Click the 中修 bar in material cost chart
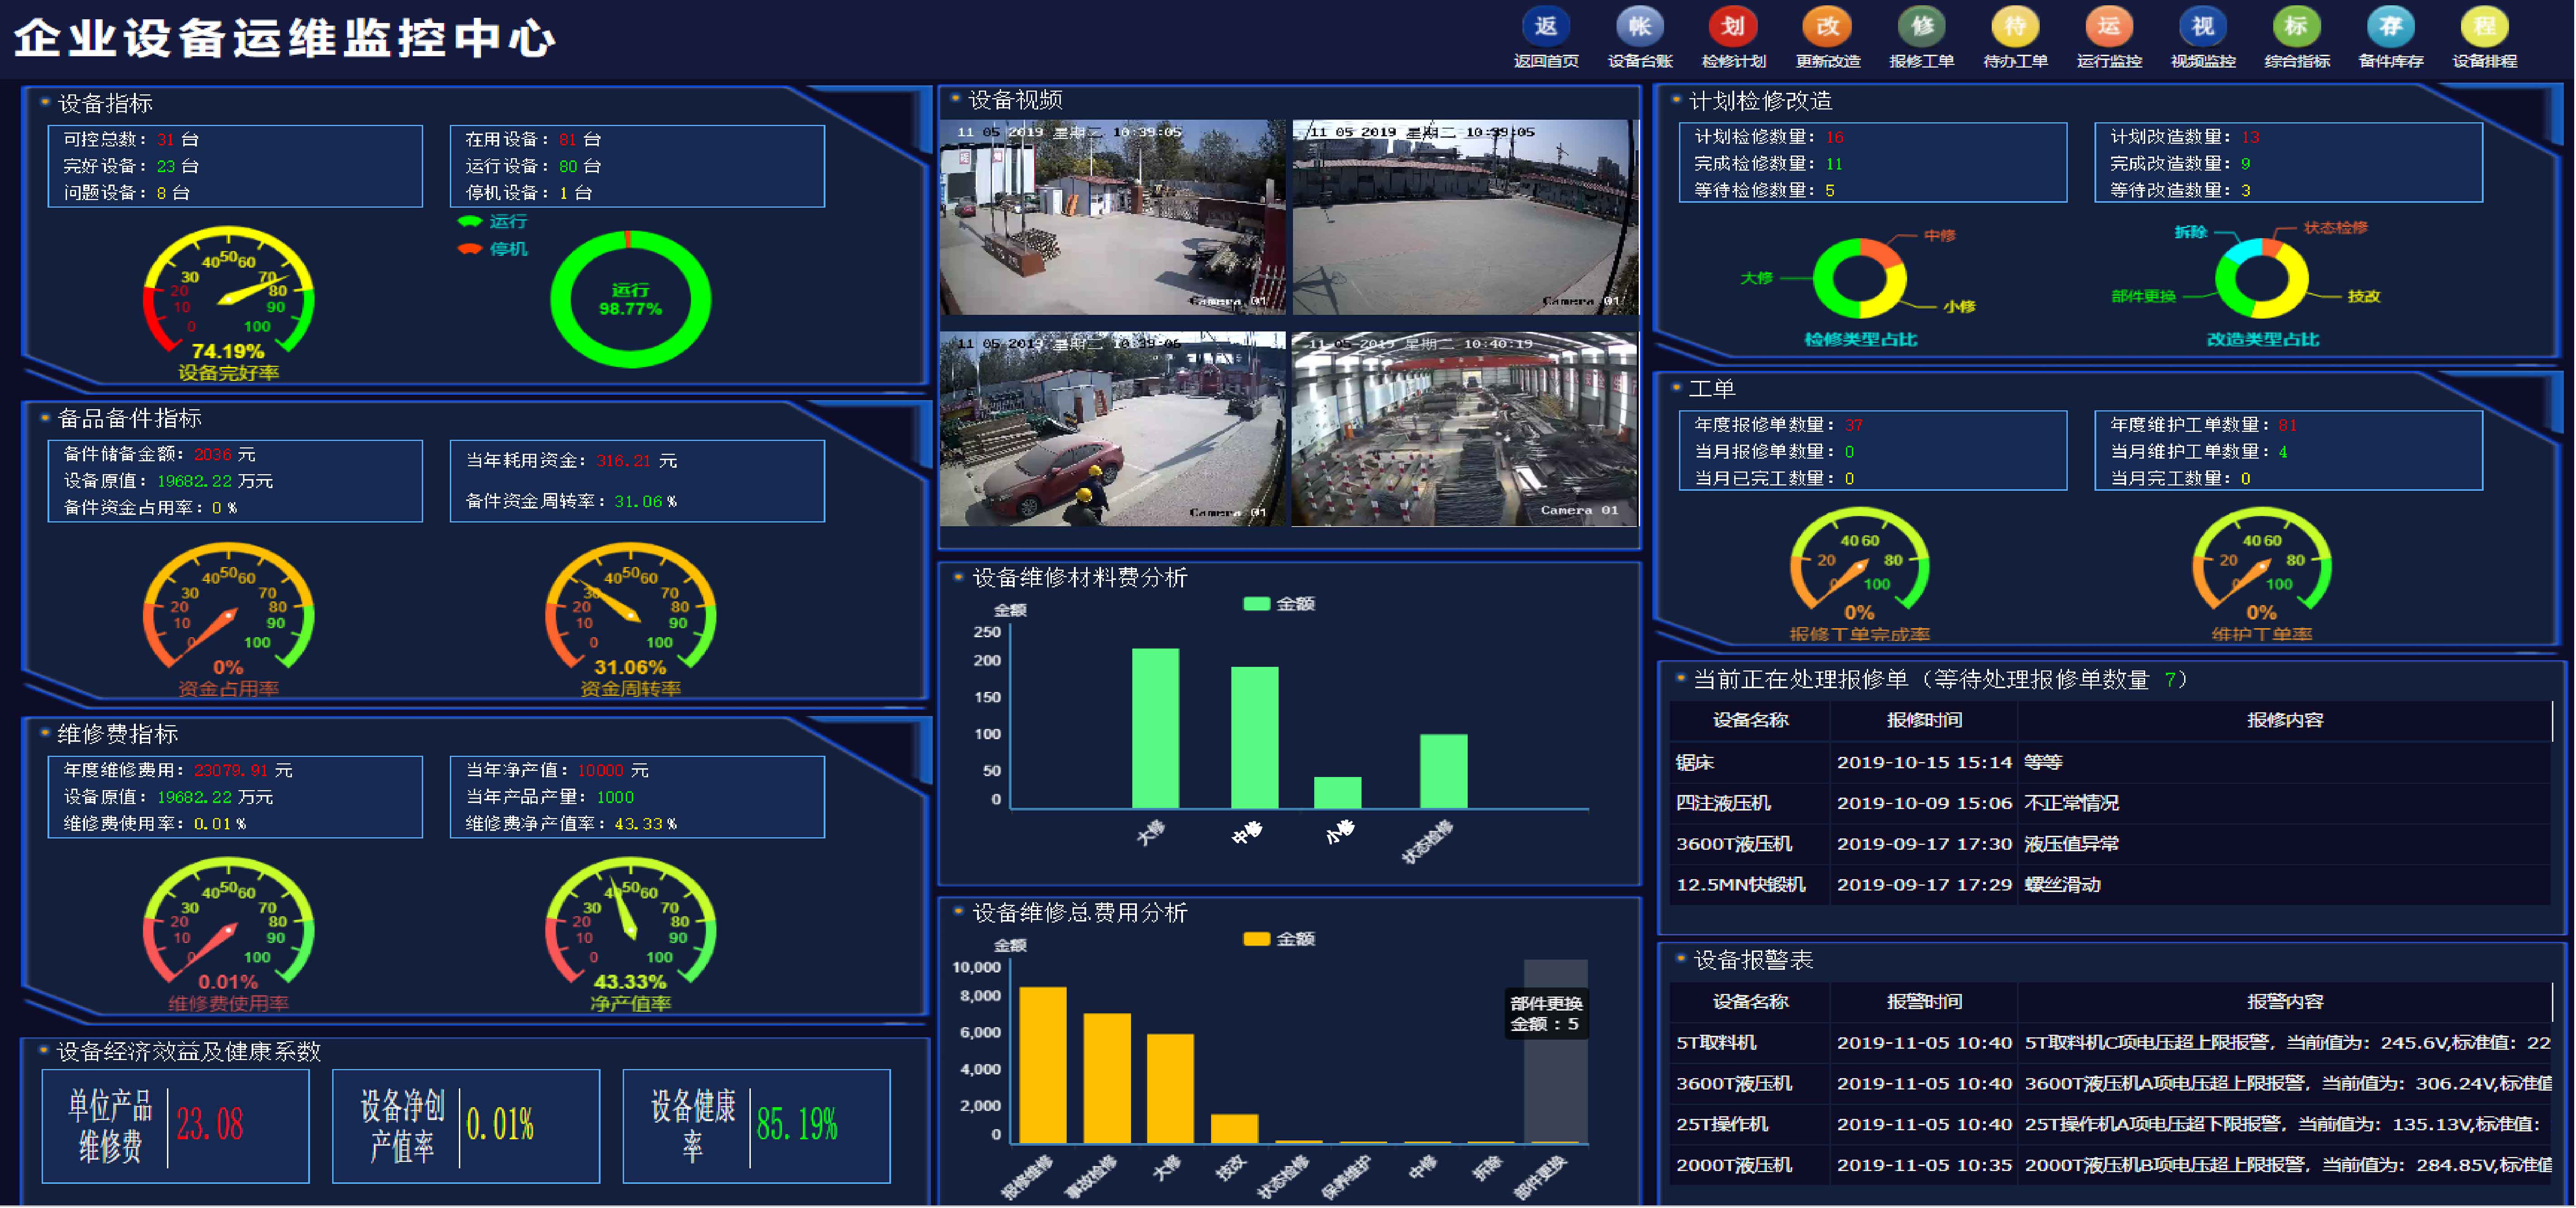The image size is (2576, 1208). click(1254, 737)
